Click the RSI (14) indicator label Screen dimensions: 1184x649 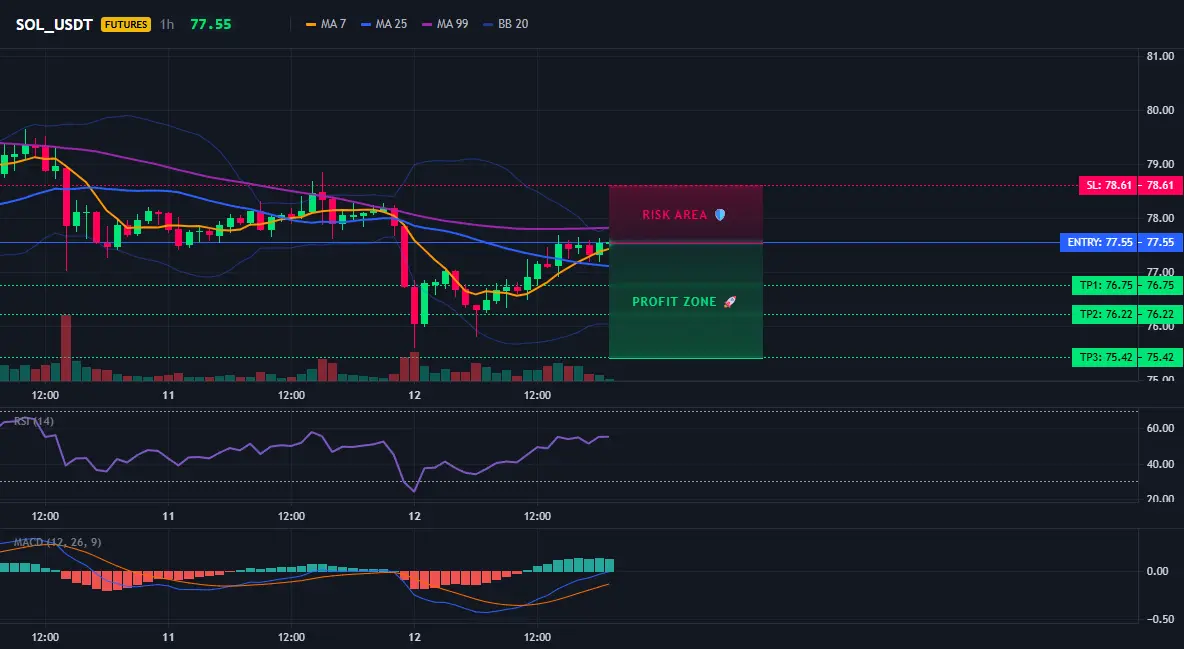pos(34,421)
